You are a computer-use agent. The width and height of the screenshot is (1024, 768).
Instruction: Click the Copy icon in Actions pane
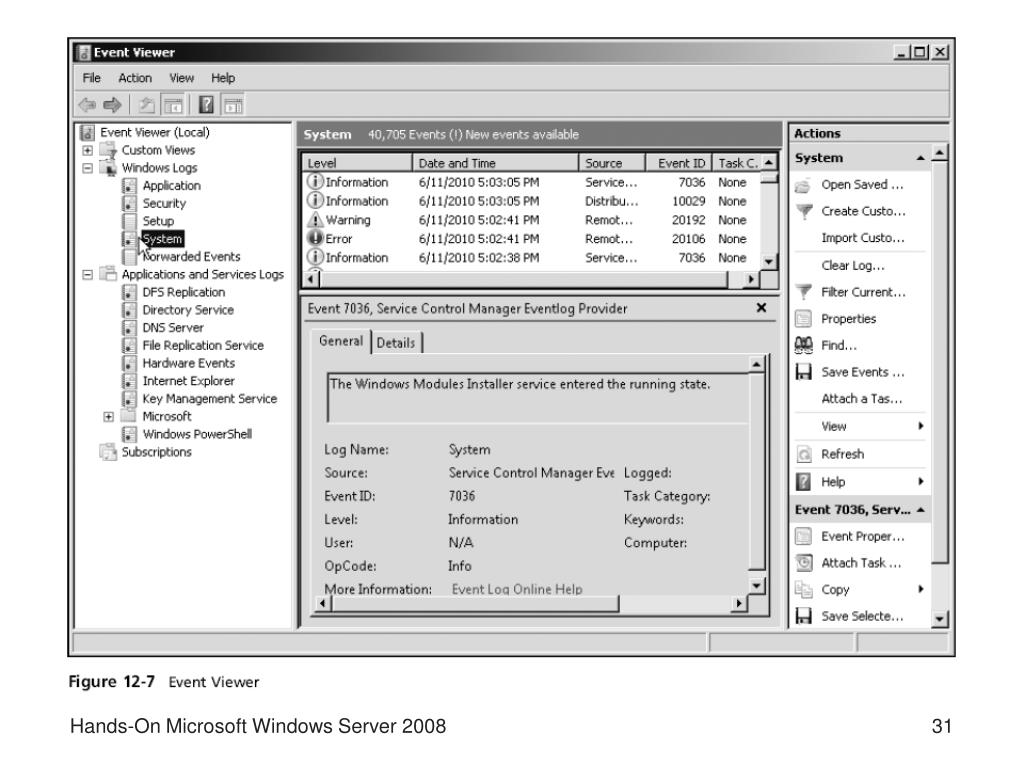point(803,590)
